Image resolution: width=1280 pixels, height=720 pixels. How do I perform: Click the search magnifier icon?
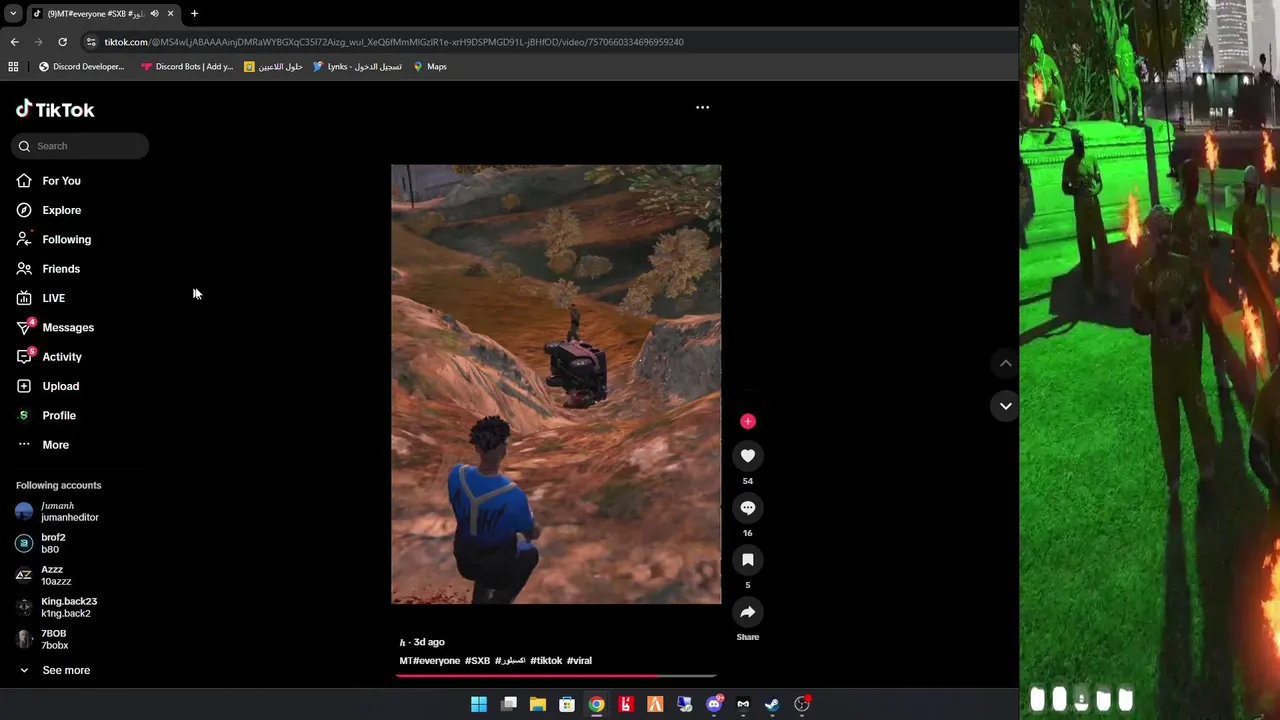pos(24,146)
